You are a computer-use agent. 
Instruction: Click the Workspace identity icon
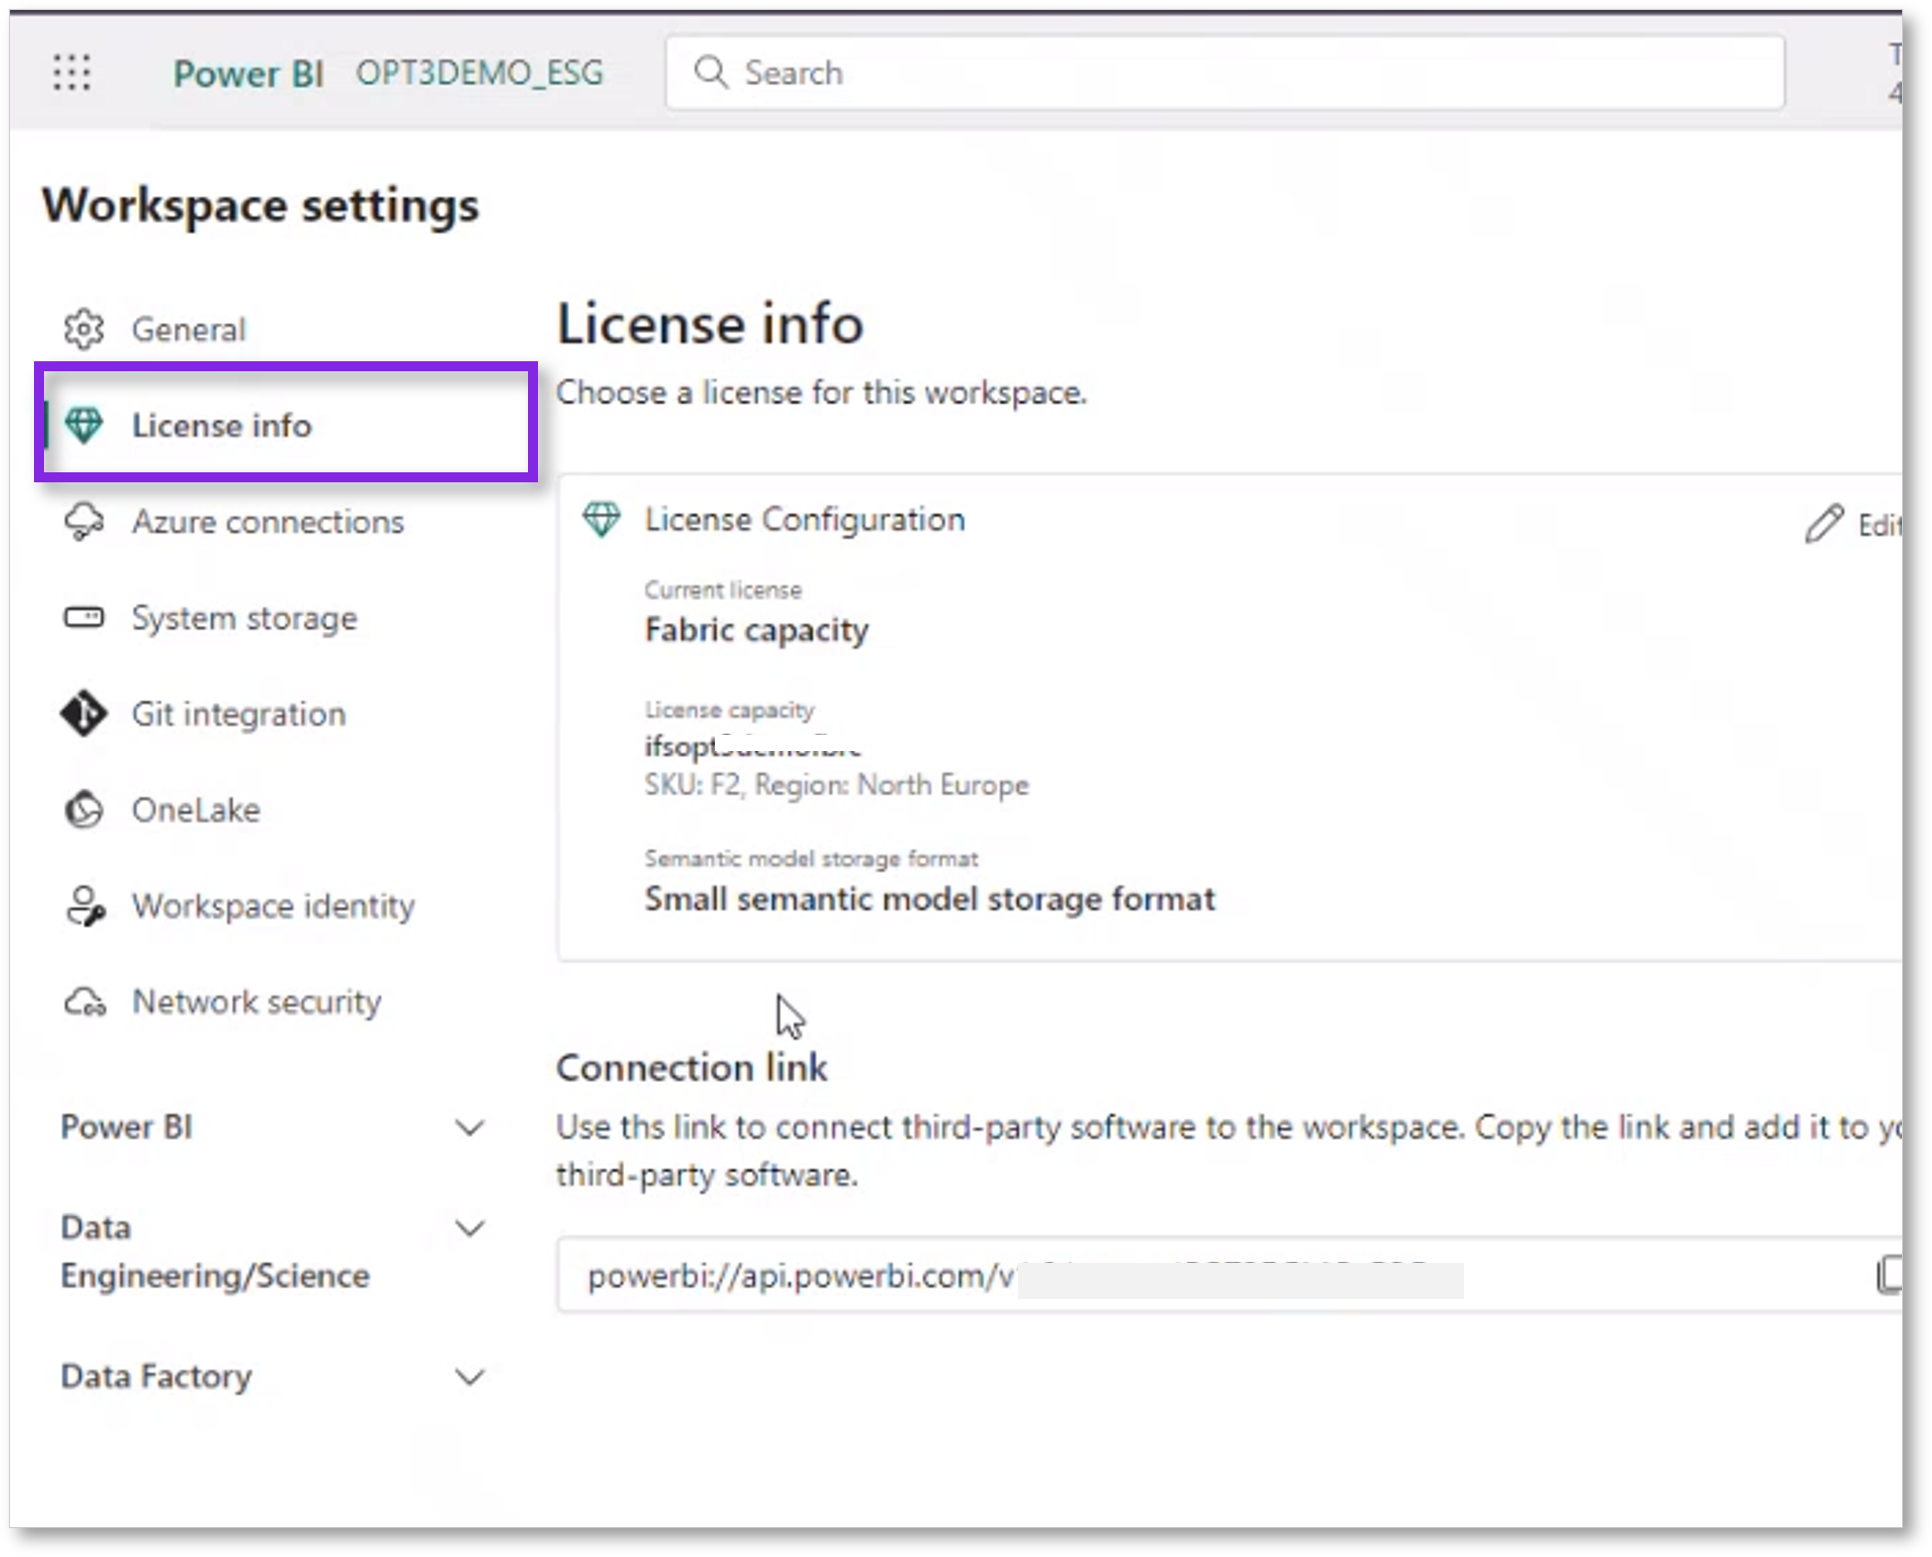point(85,906)
